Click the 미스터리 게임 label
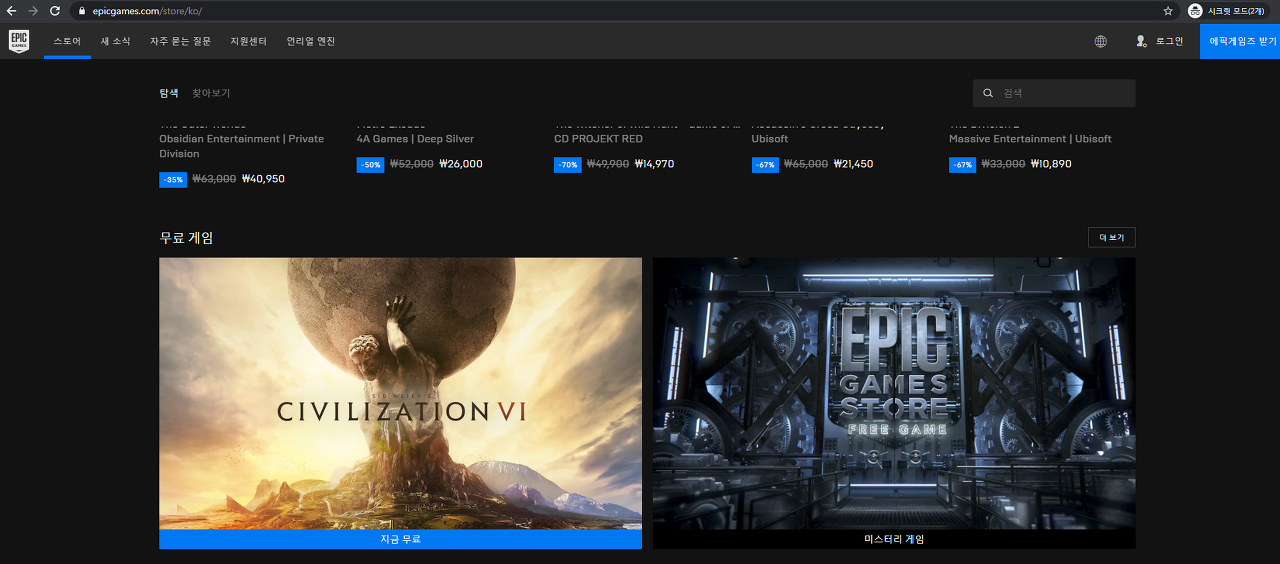Screen dimensions: 1280x564 point(894,539)
